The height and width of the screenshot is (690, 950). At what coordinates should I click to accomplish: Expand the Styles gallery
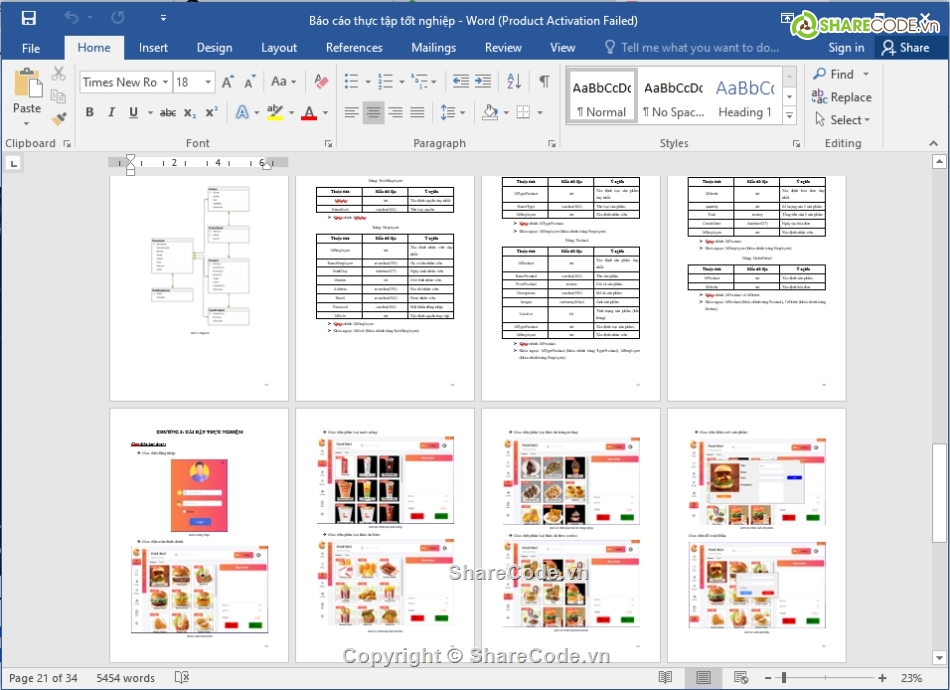[x=789, y=114]
